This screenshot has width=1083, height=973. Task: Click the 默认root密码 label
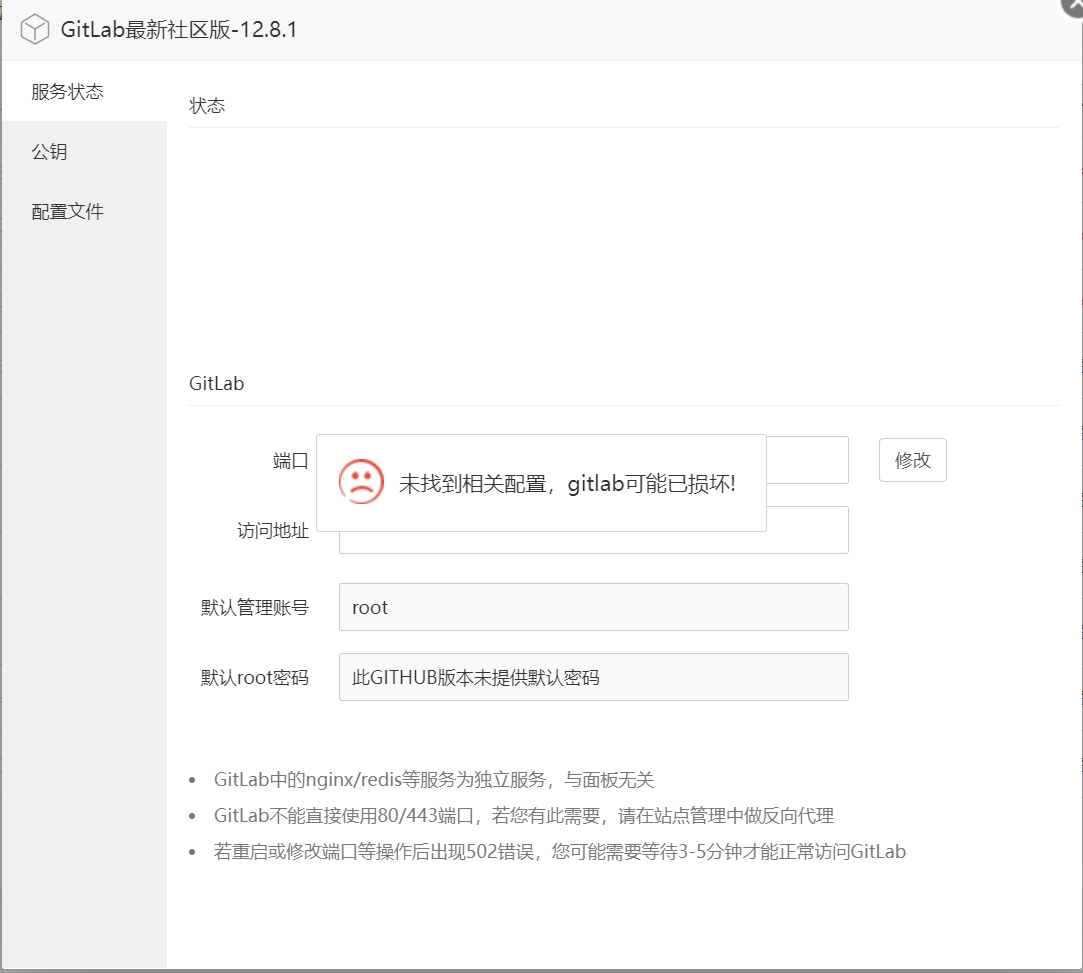pos(254,677)
